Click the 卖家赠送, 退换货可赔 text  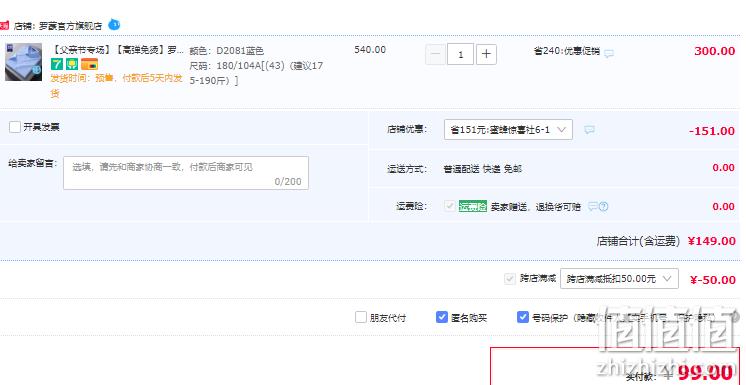(536, 207)
